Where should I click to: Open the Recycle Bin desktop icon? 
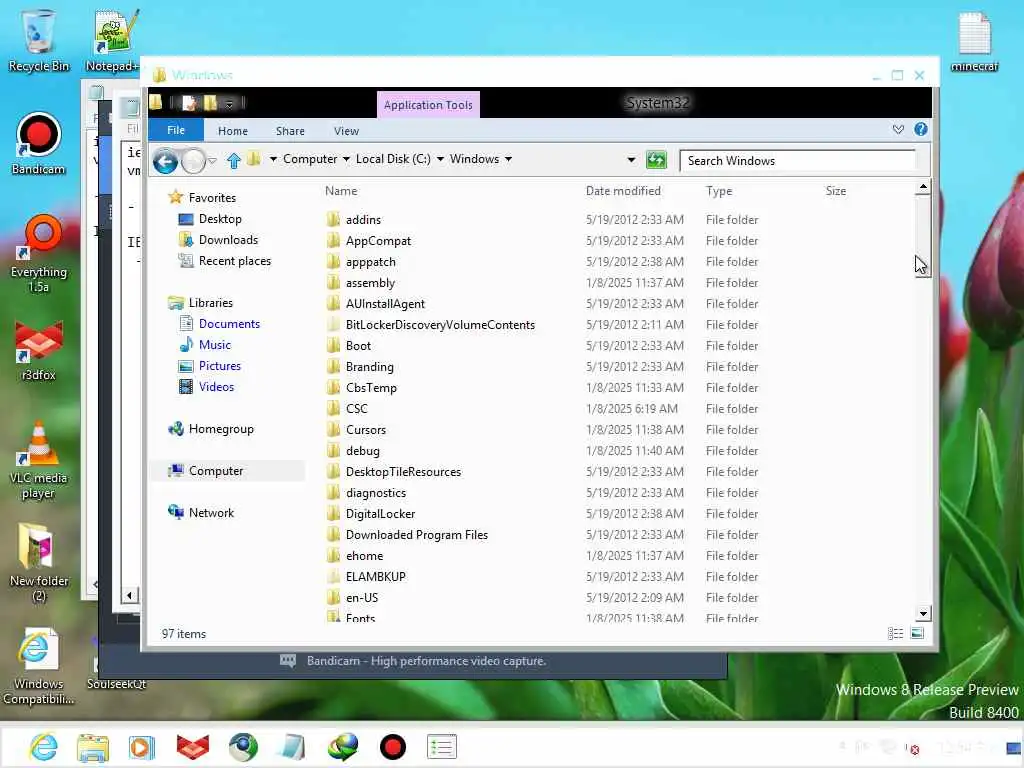tap(39, 40)
